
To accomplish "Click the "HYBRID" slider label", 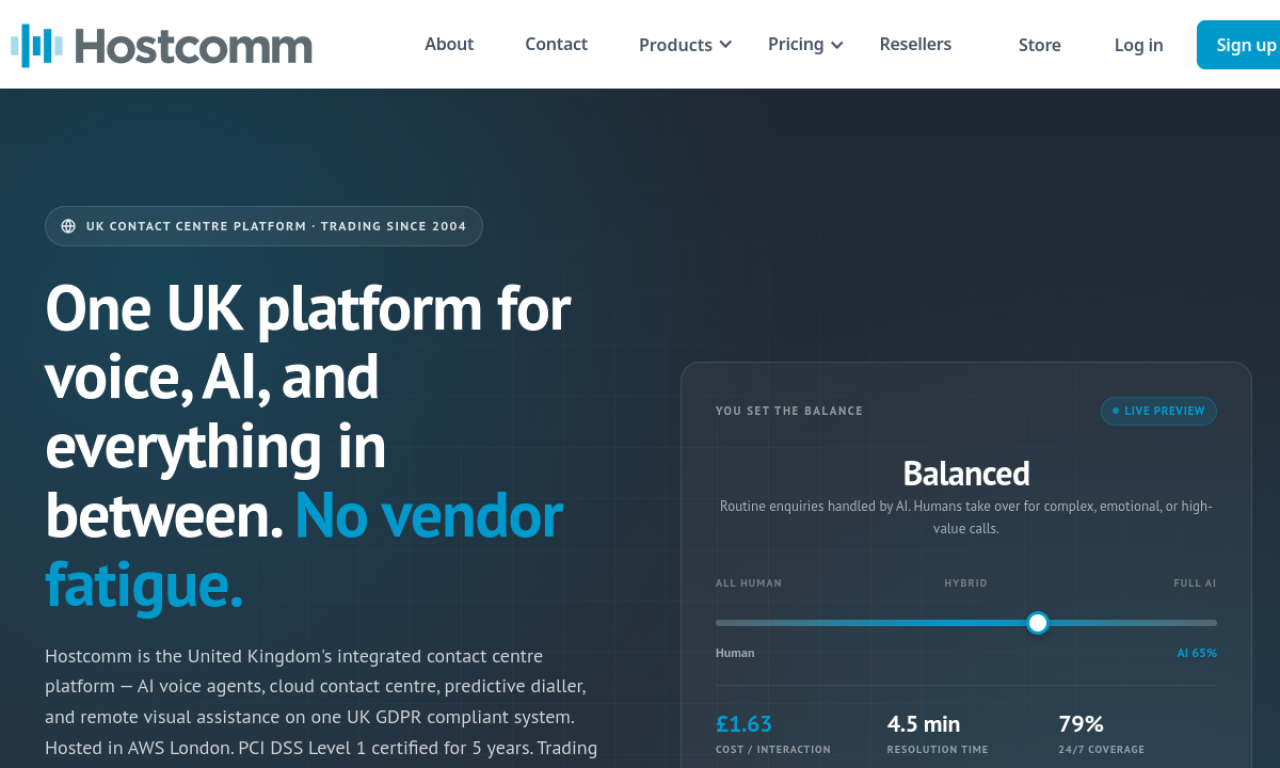I will [x=966, y=583].
